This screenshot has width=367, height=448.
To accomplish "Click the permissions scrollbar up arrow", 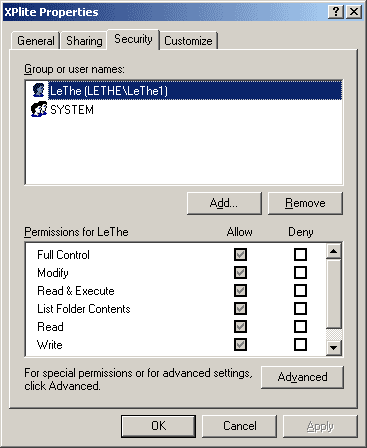I will tap(333, 251).
